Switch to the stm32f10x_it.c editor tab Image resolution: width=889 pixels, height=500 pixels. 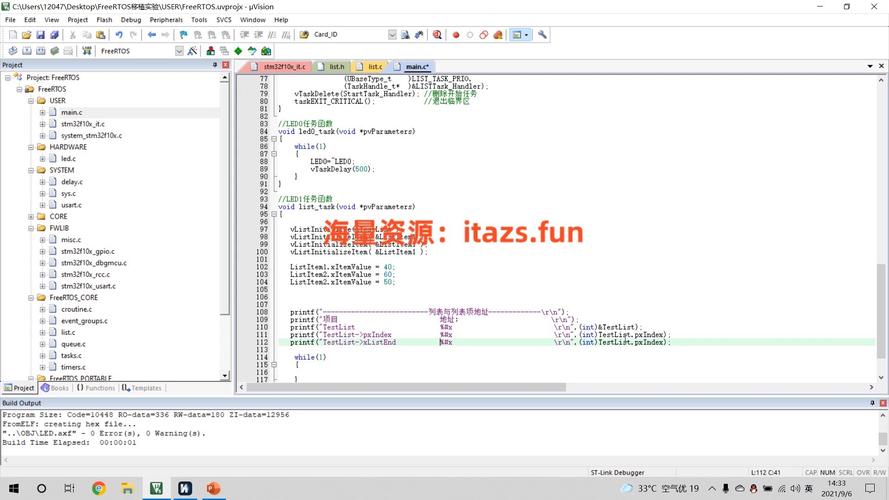pos(280,66)
